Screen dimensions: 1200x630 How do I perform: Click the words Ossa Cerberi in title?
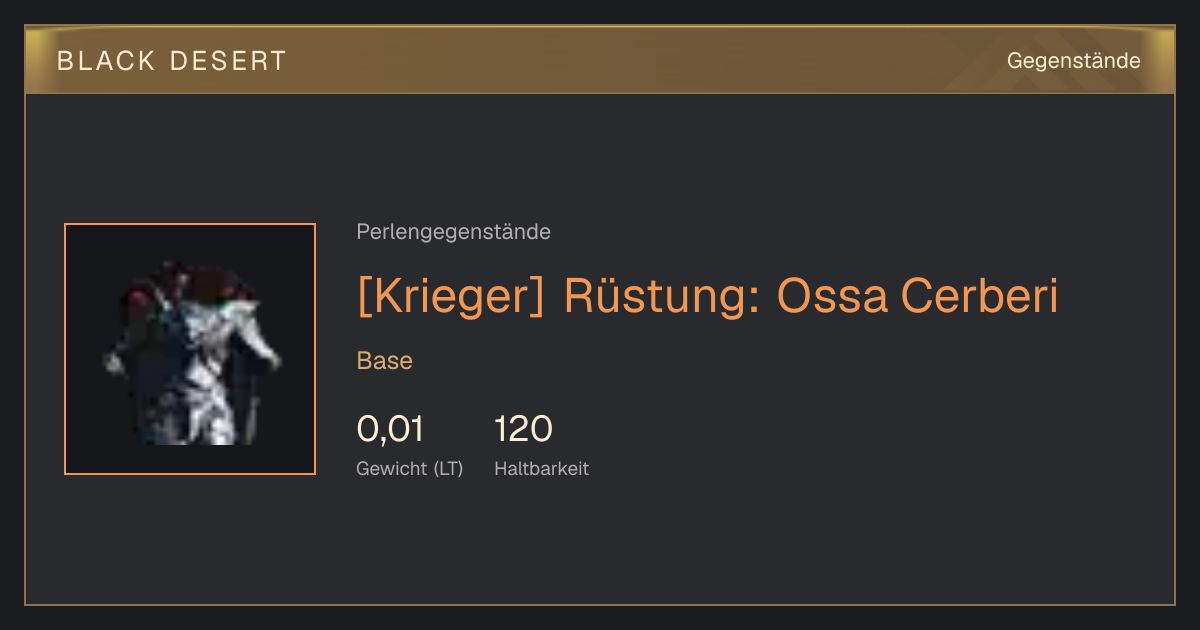click(x=917, y=296)
